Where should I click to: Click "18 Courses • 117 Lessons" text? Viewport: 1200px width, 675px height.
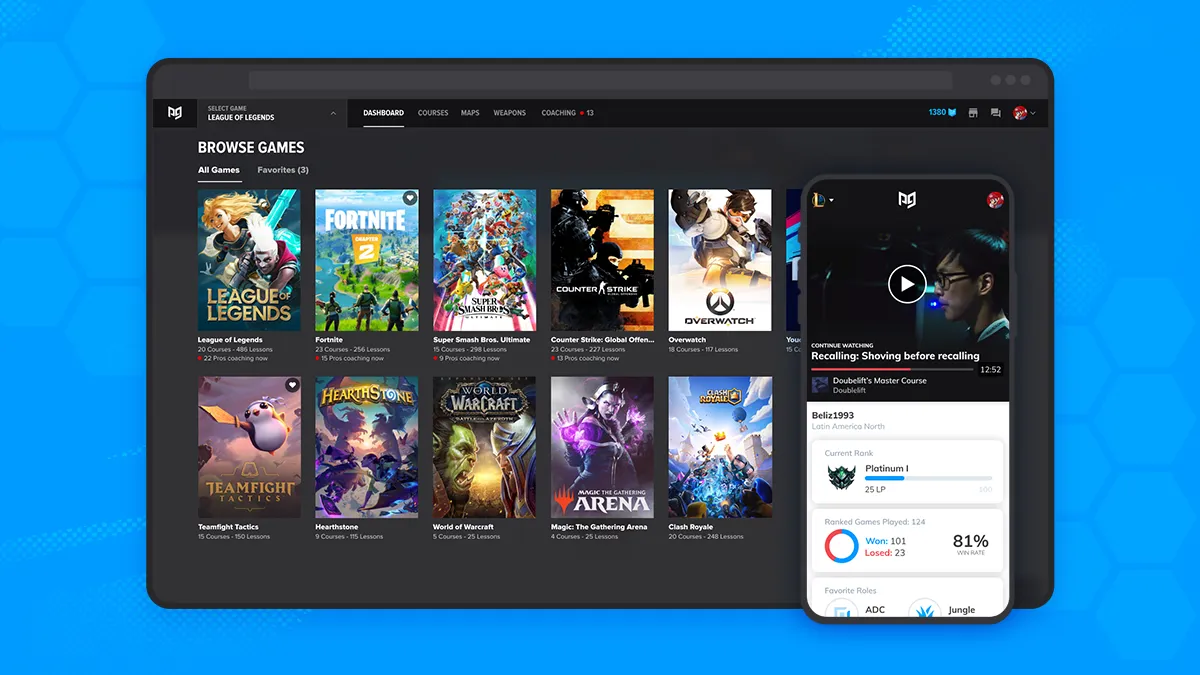tap(703, 350)
